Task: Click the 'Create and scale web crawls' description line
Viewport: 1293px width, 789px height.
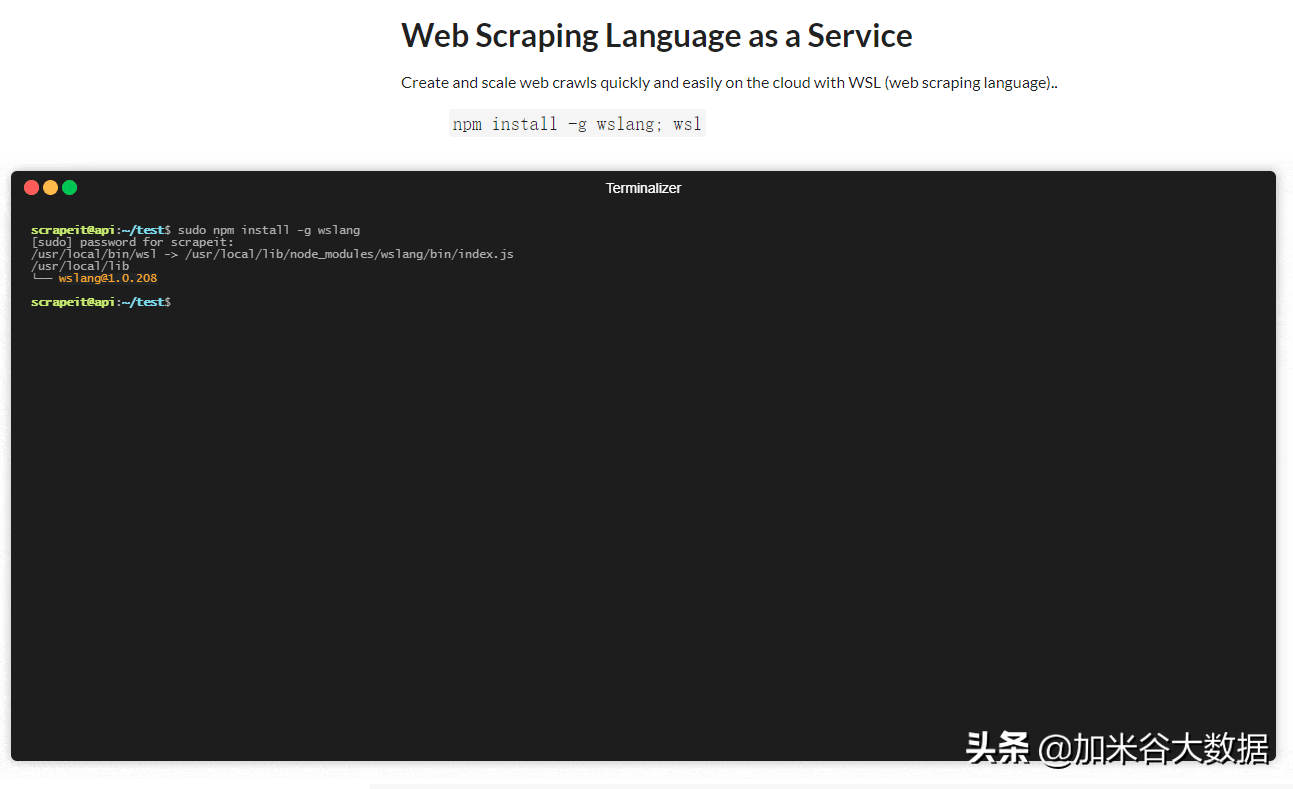Action: pyautogui.click(x=729, y=83)
